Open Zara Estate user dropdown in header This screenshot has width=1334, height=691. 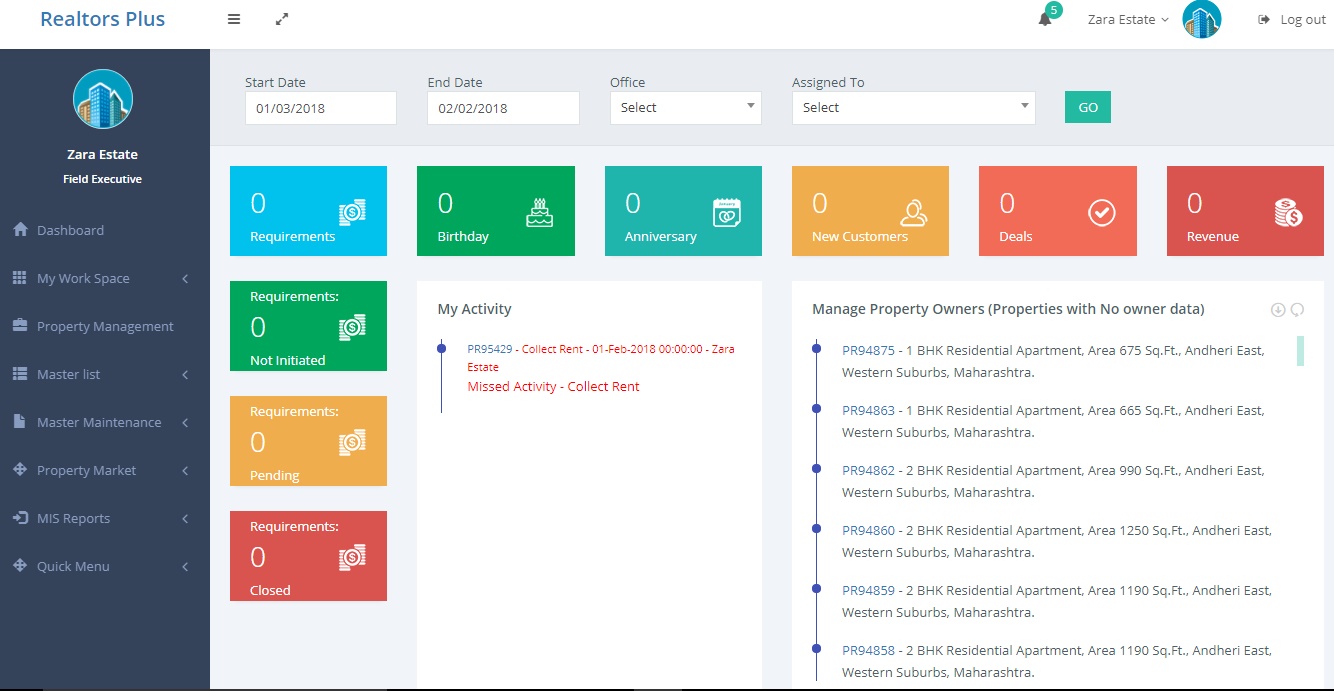pos(1128,20)
